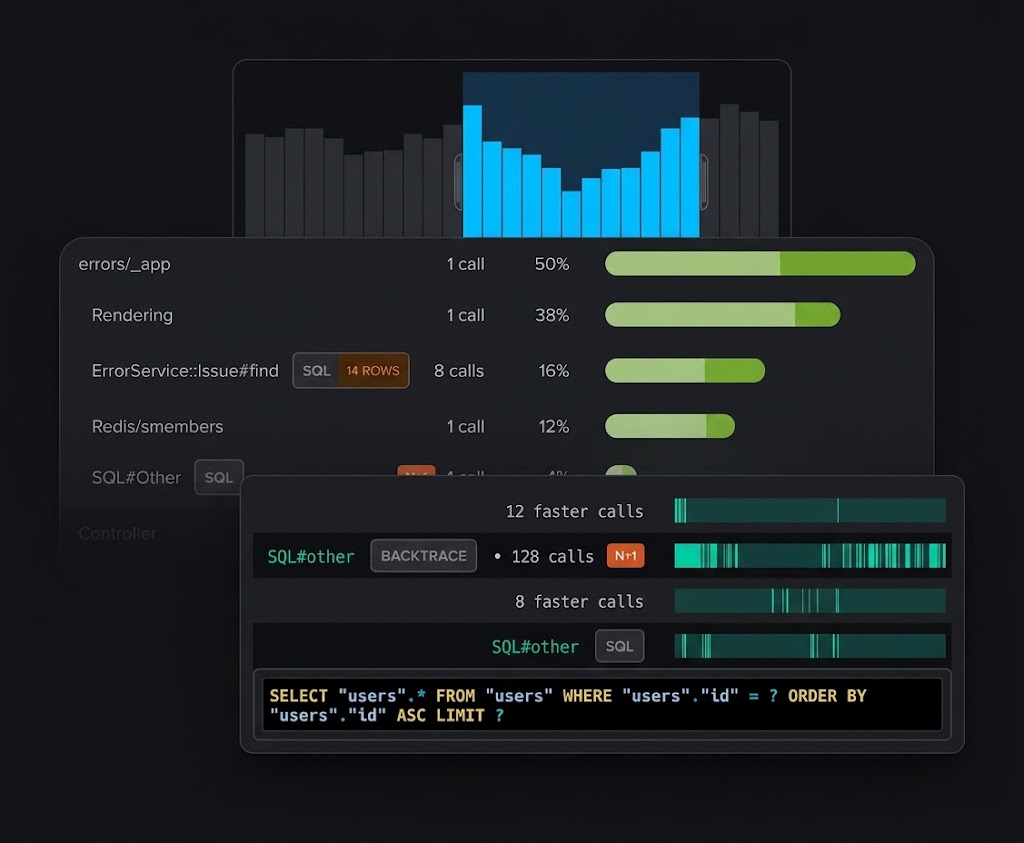Click the BACKTRACE button
This screenshot has width=1024, height=843.
[424, 556]
